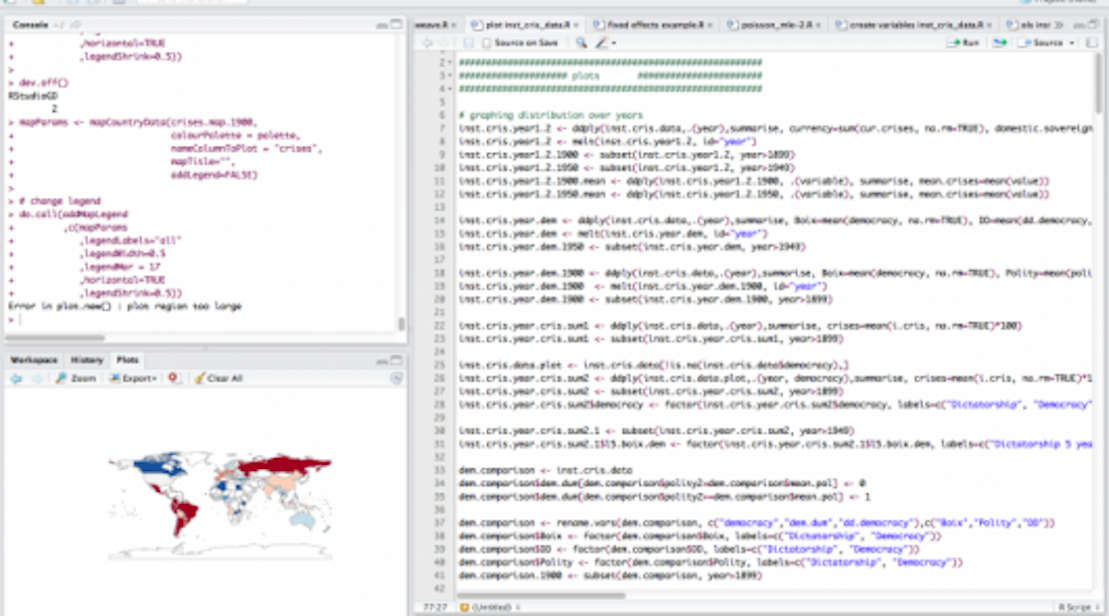Click the Find/Replace magnifier icon
The width and height of the screenshot is (1109, 616).
pos(581,43)
